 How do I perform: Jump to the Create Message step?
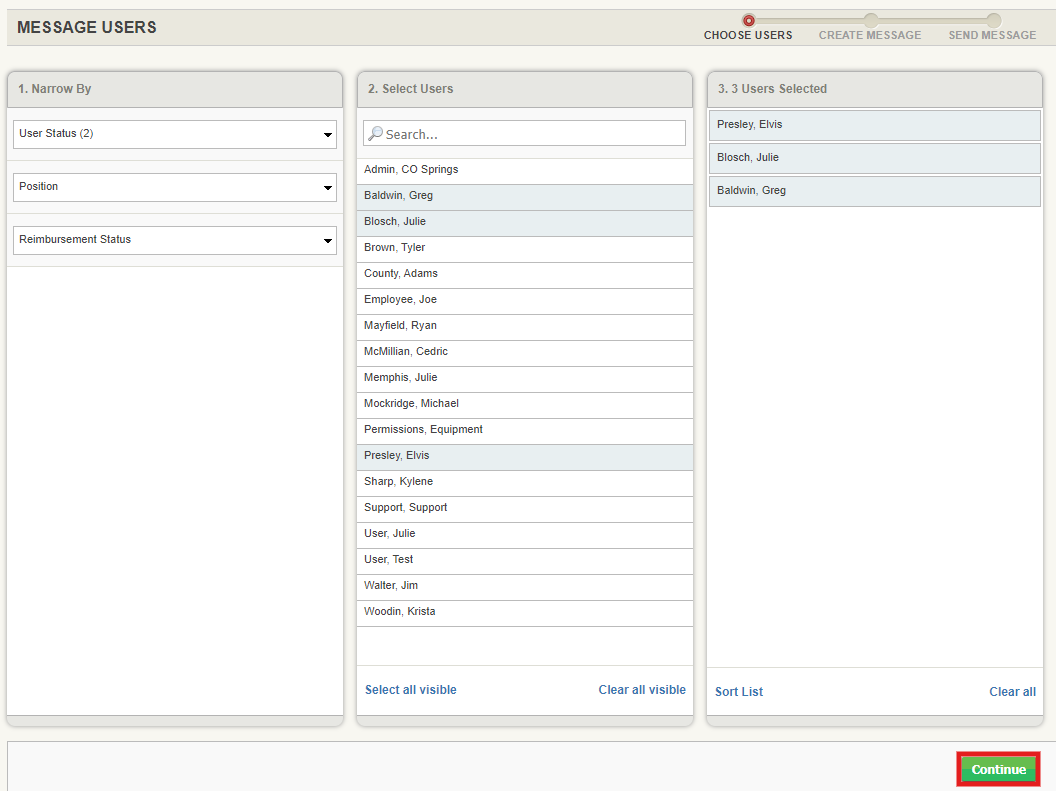coord(870,28)
